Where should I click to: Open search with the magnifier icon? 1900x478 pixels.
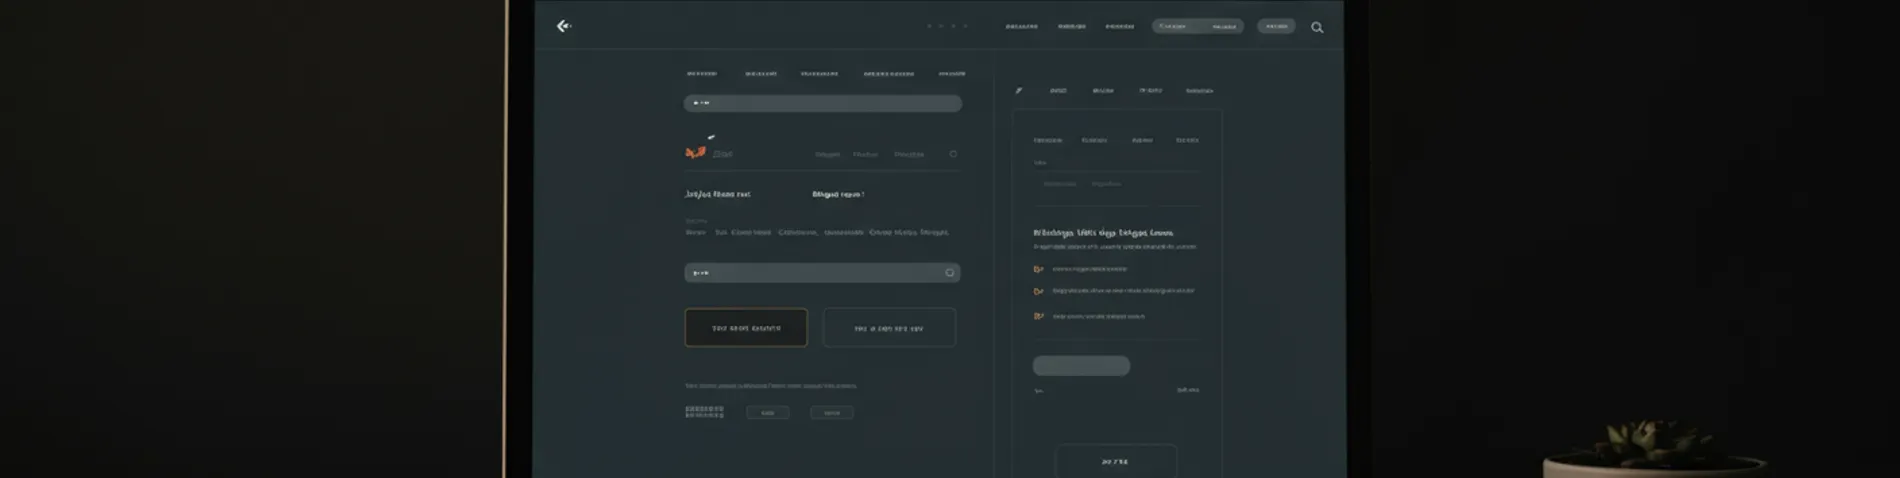point(1317,28)
